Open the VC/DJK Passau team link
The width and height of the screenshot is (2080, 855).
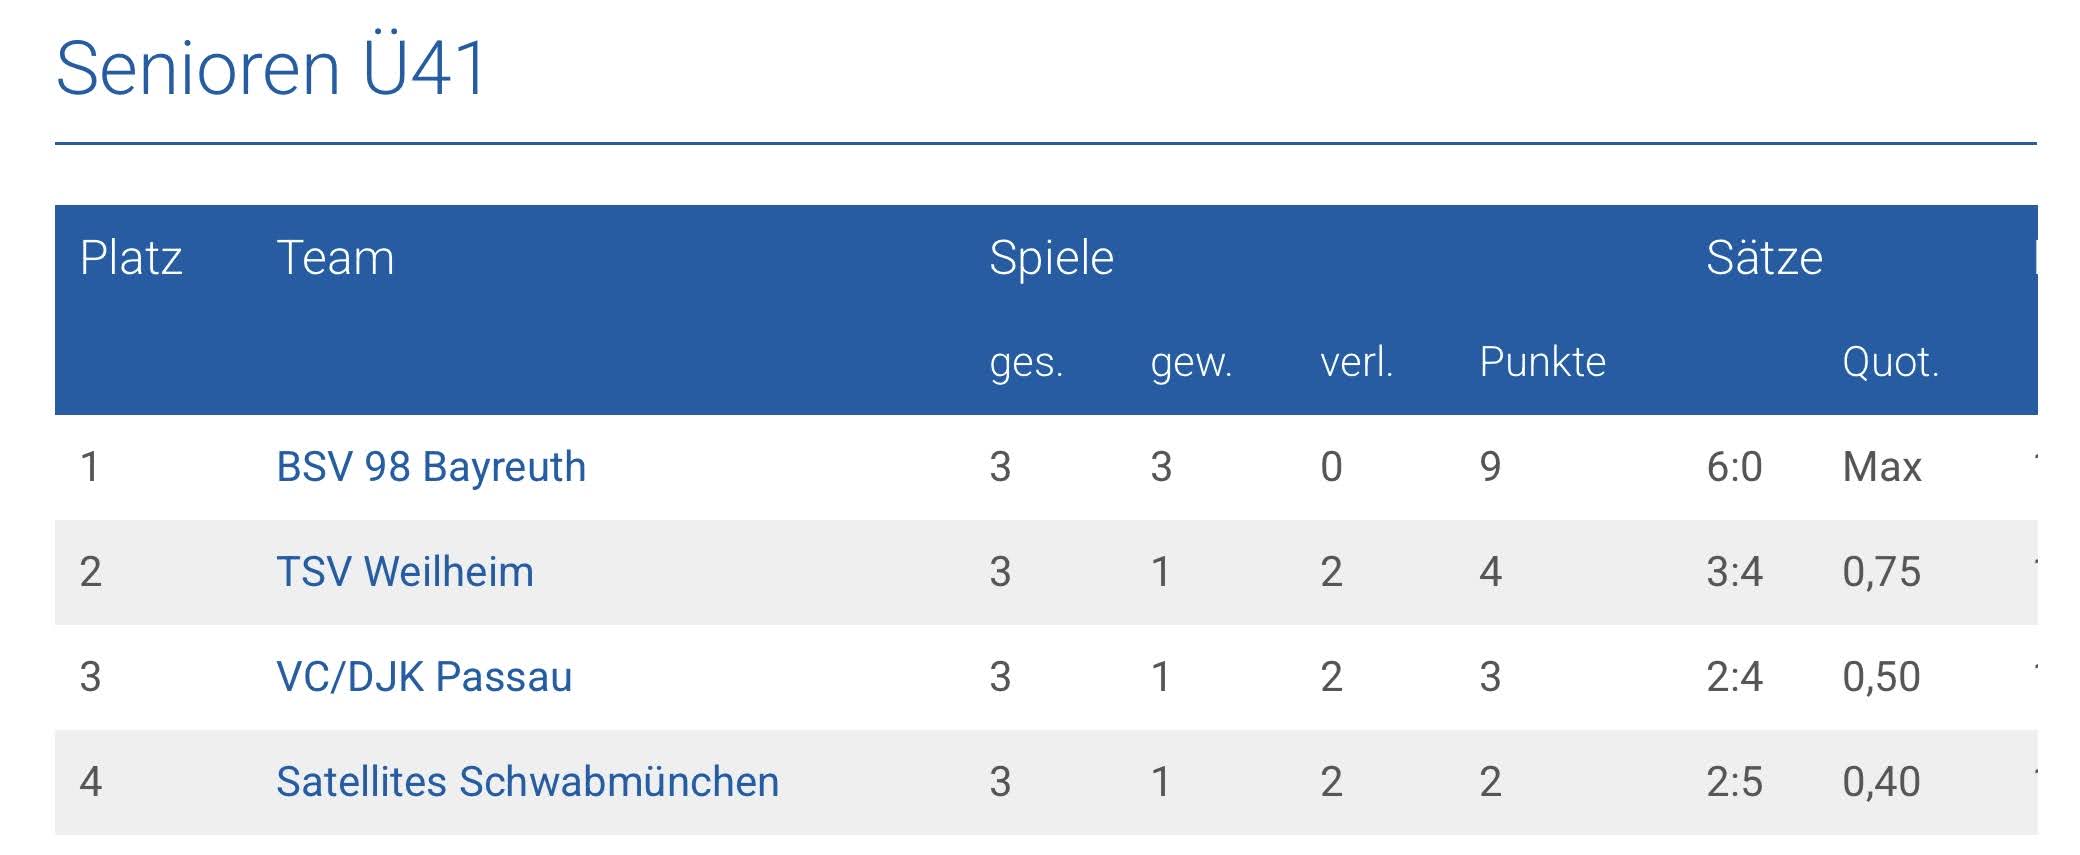point(423,677)
